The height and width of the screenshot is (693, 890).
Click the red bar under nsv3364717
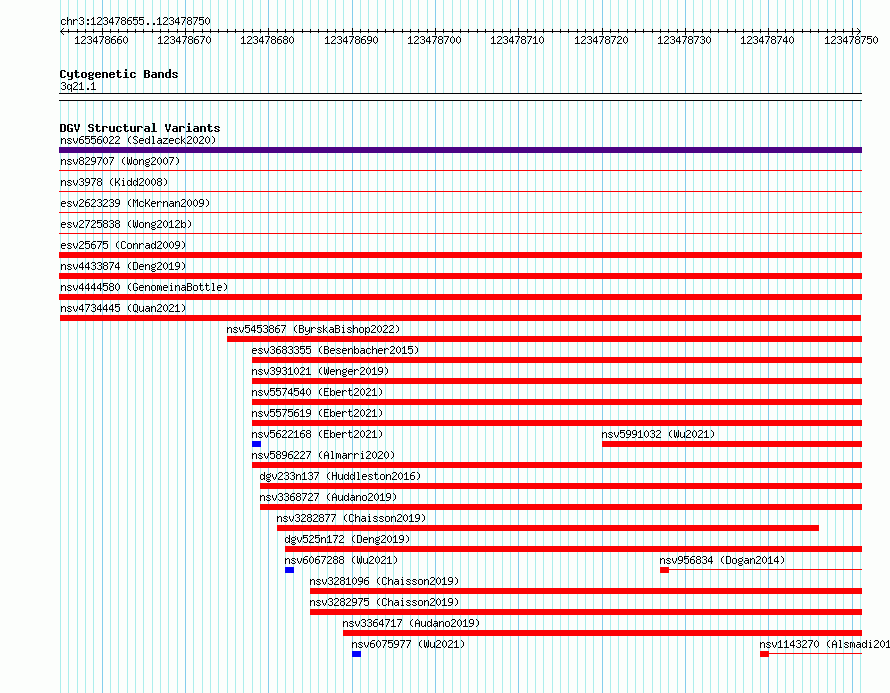click(602, 633)
